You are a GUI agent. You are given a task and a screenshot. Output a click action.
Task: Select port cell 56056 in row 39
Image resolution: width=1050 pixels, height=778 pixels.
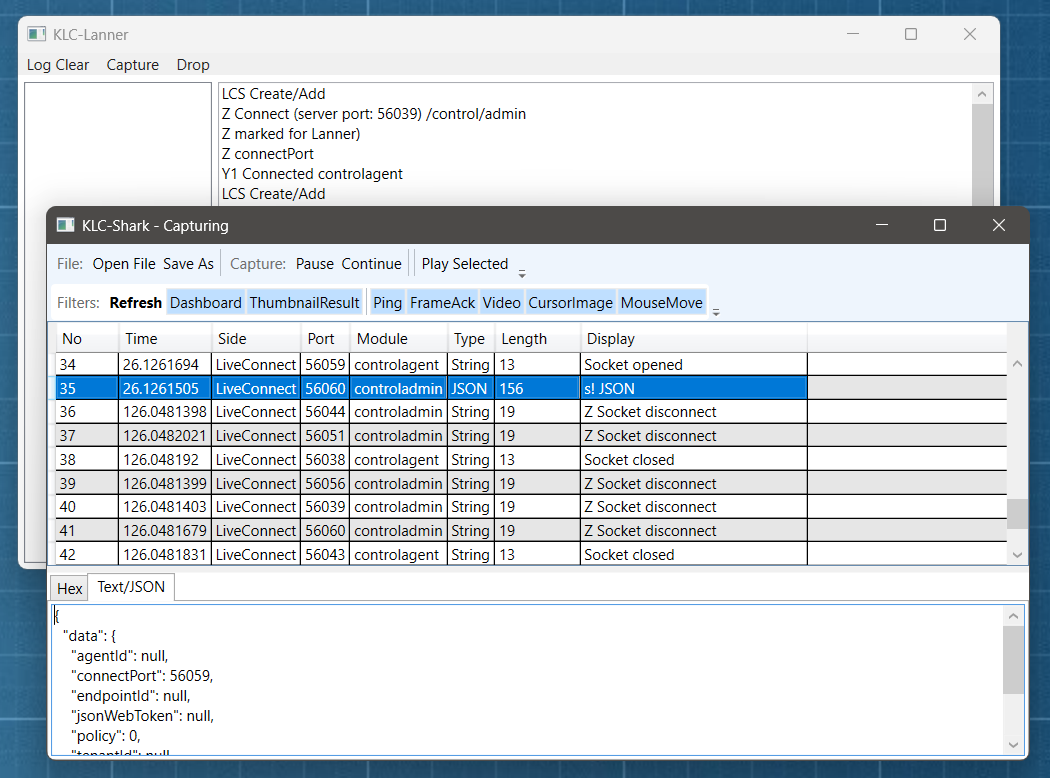pos(325,483)
